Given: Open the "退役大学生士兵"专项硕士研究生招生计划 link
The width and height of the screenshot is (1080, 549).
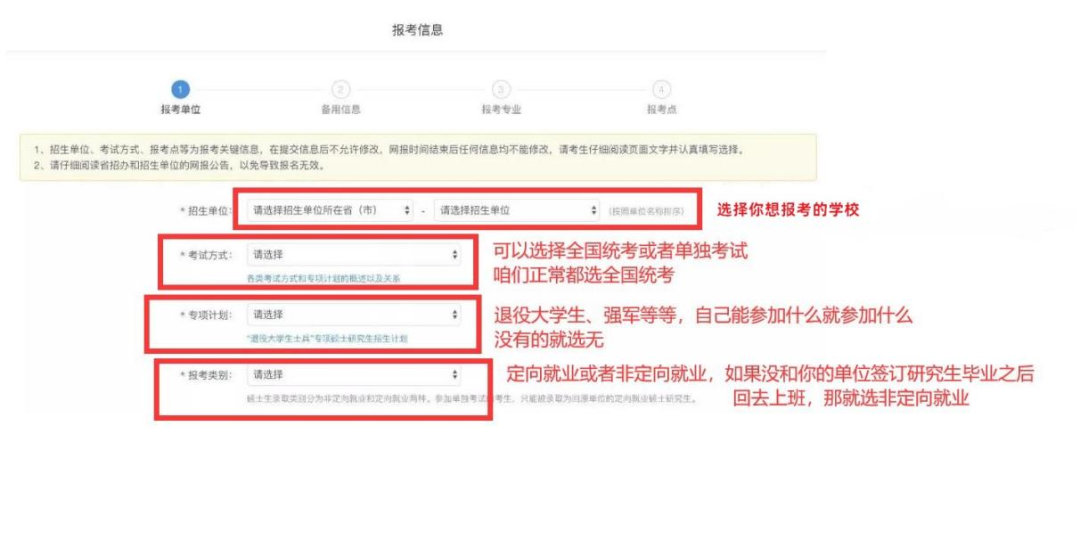Looking at the screenshot, I should coord(326,339).
